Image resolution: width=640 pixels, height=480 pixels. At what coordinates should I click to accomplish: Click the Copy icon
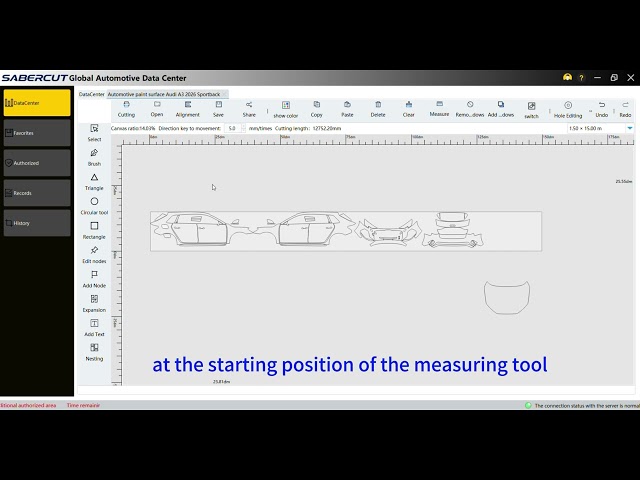[x=316, y=109]
